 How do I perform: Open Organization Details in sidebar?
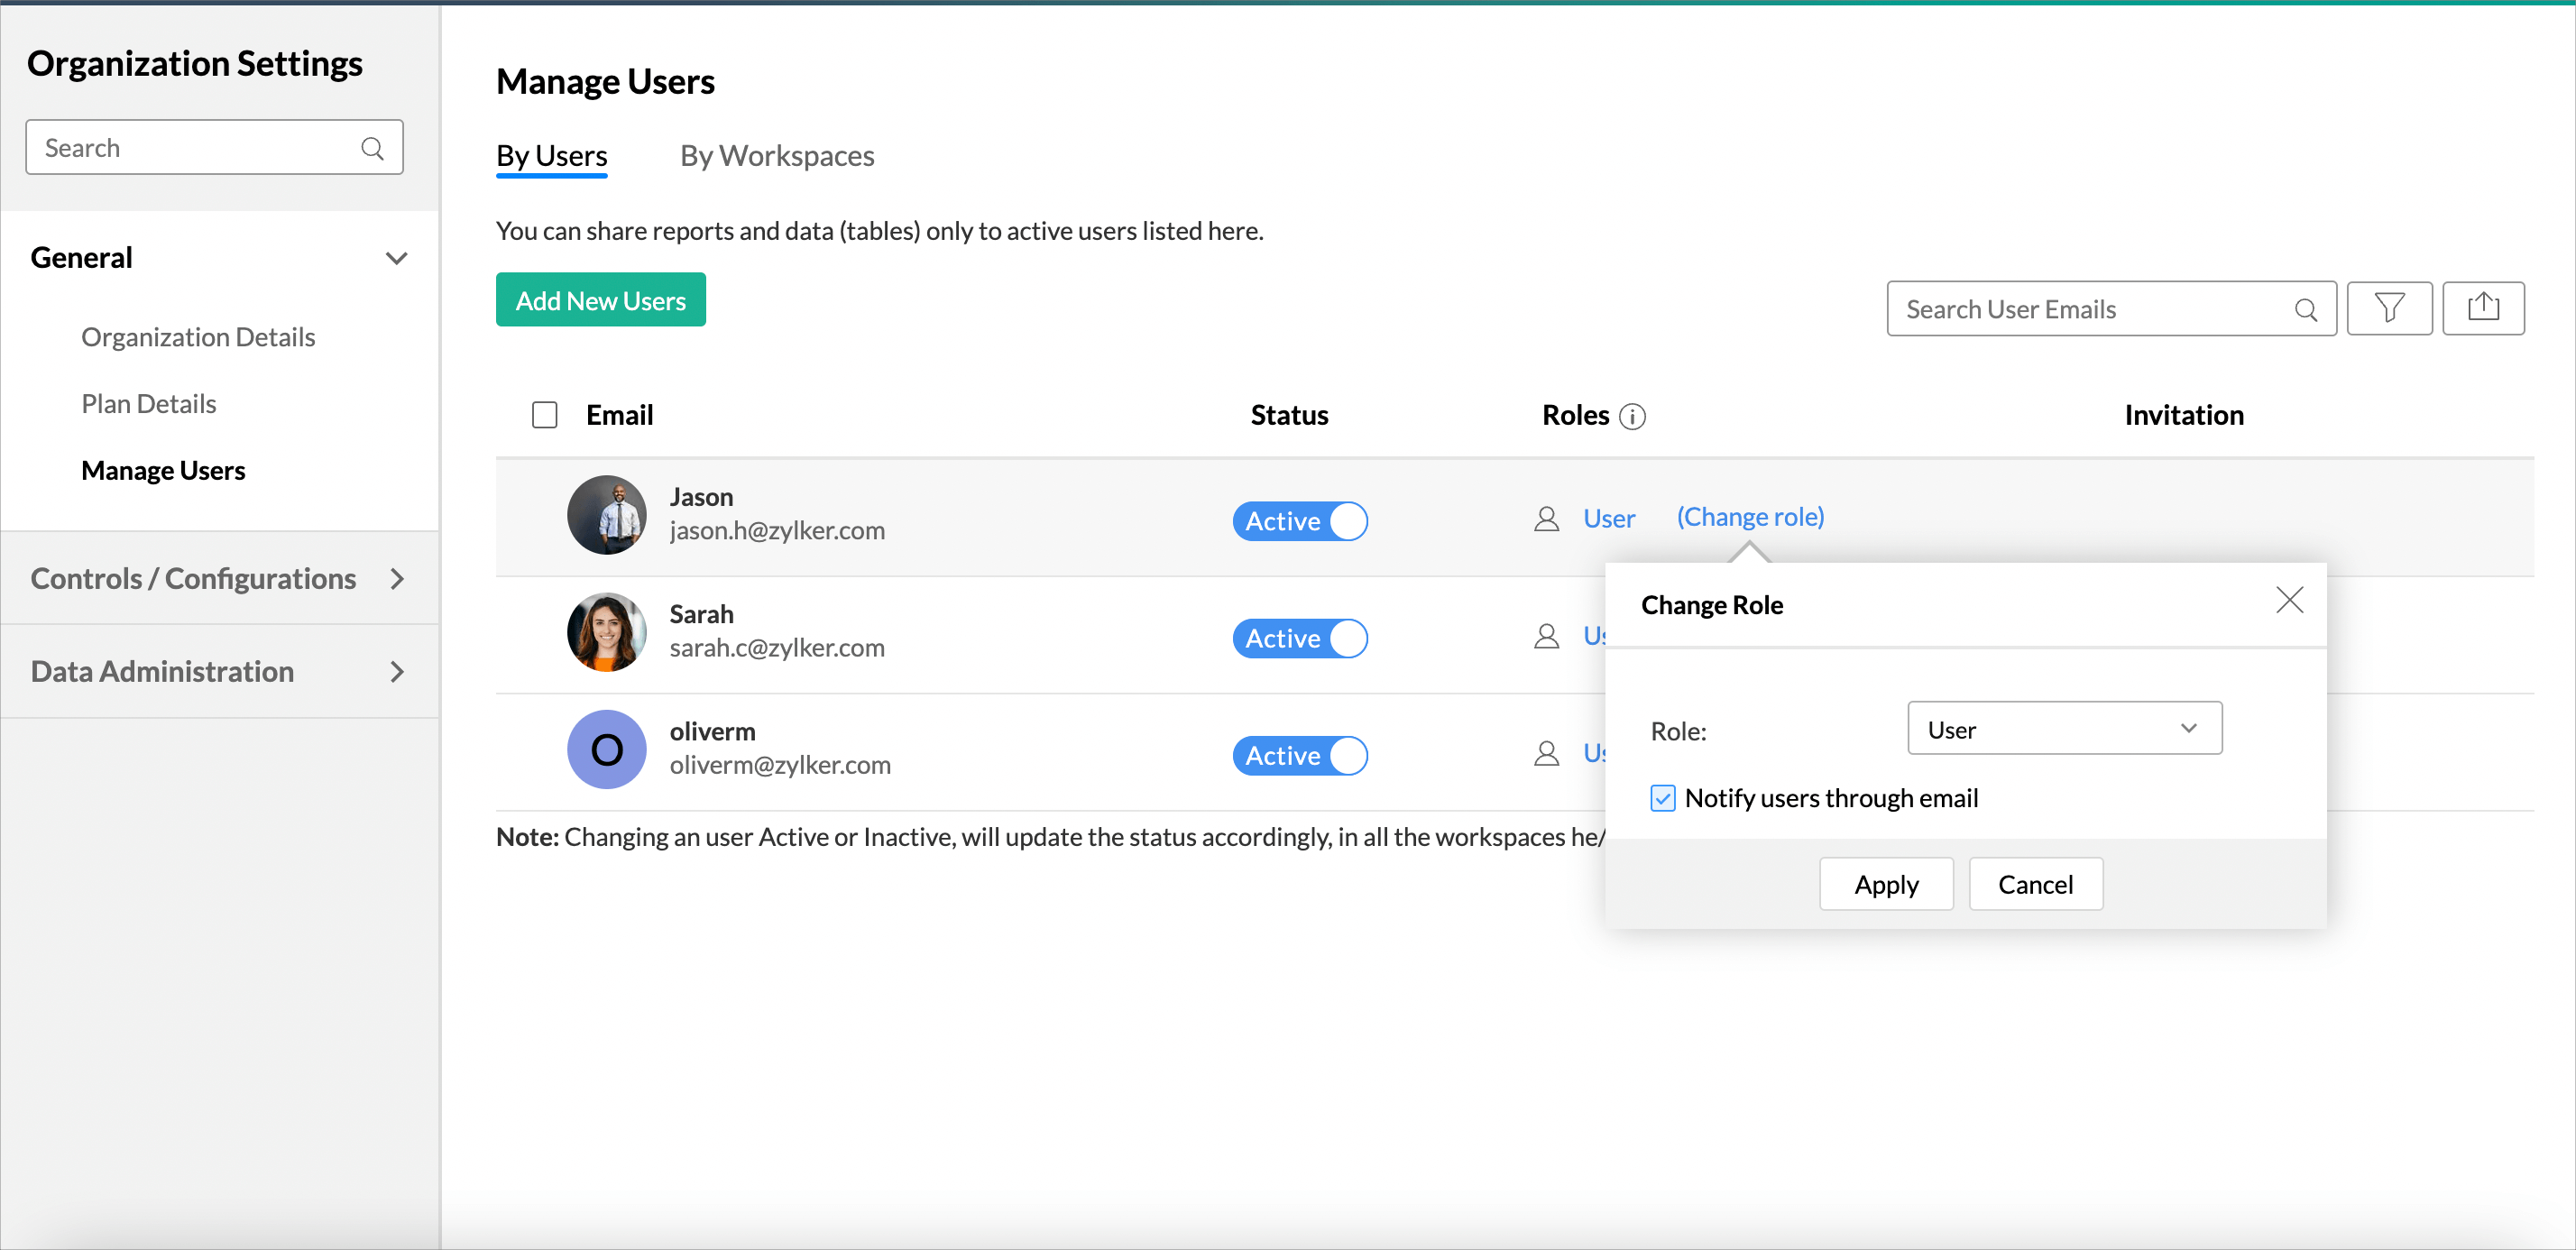click(198, 337)
